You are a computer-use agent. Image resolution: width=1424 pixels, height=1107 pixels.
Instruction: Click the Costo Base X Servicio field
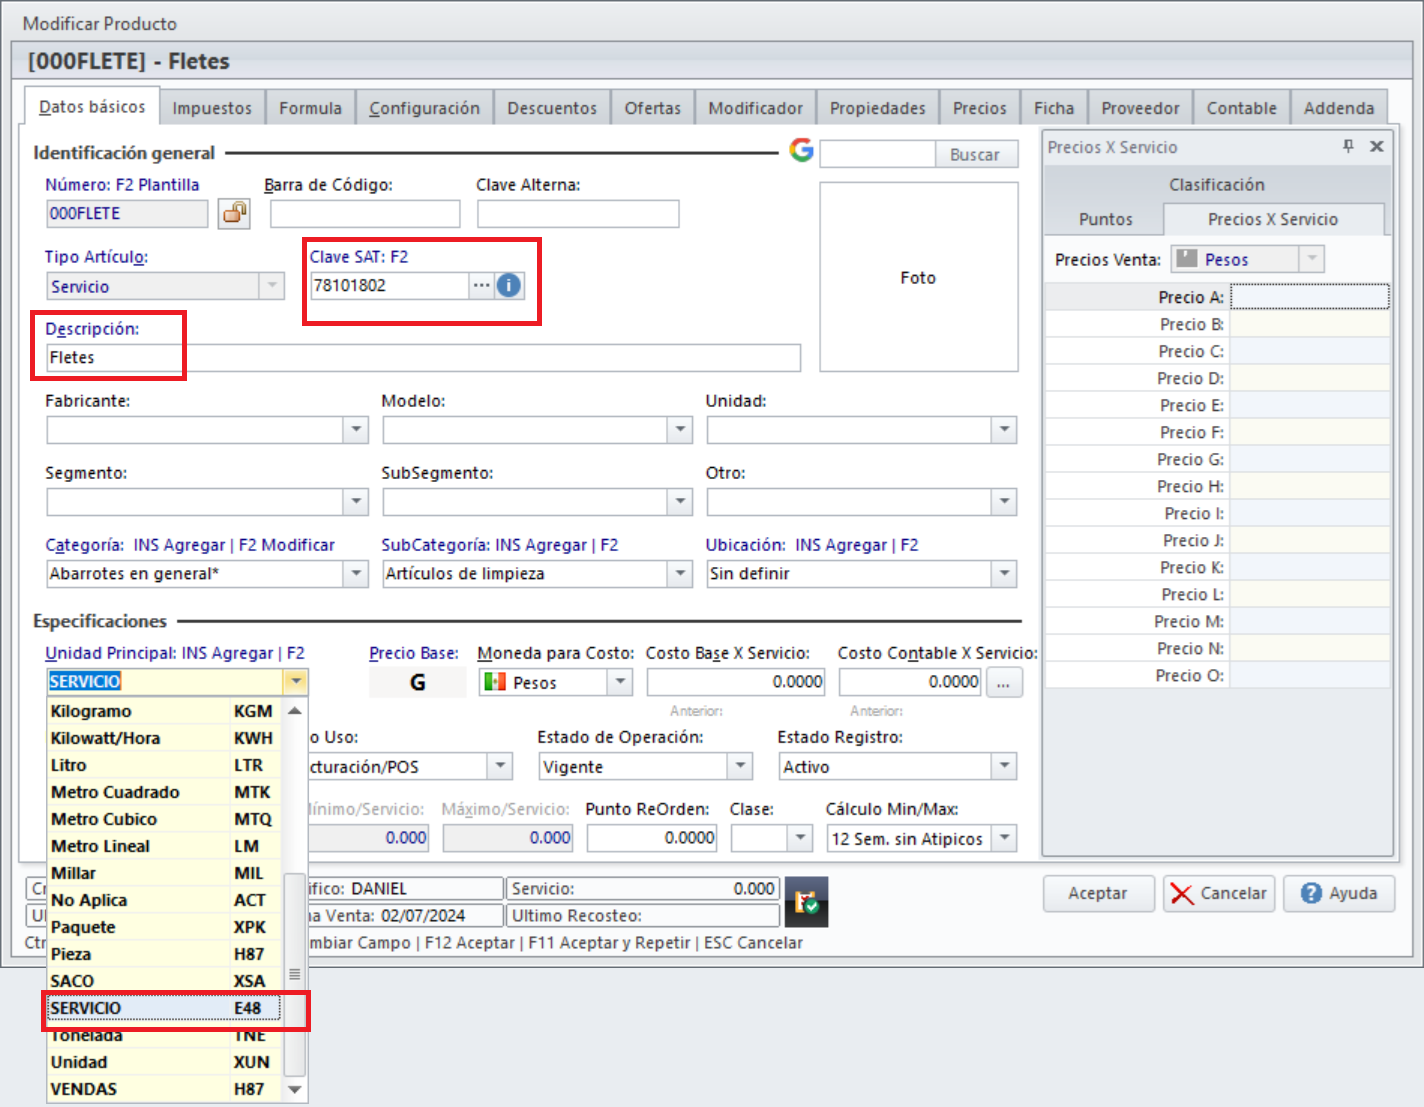[x=736, y=682]
